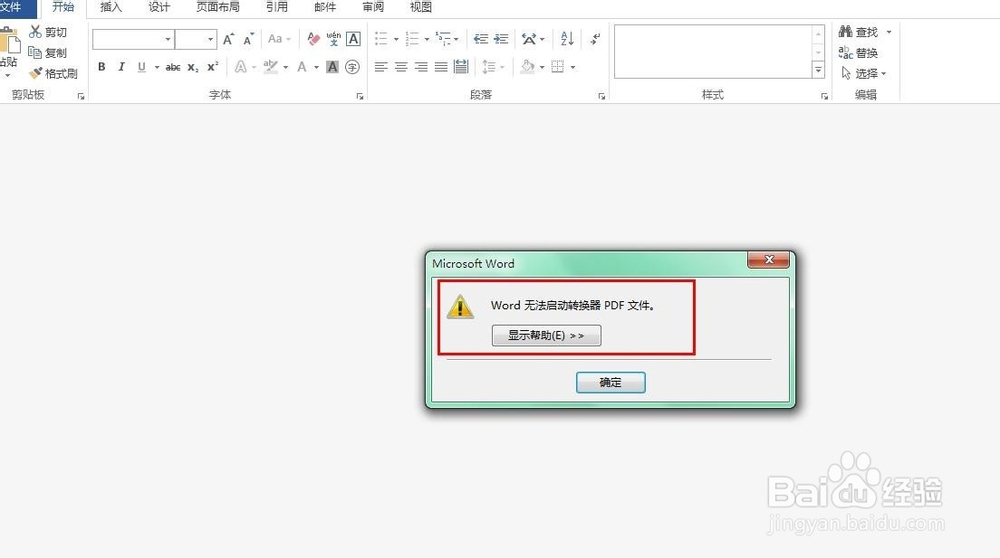1000x558 pixels.
Task: Switch to the Design (设计) tab
Action: point(159,7)
